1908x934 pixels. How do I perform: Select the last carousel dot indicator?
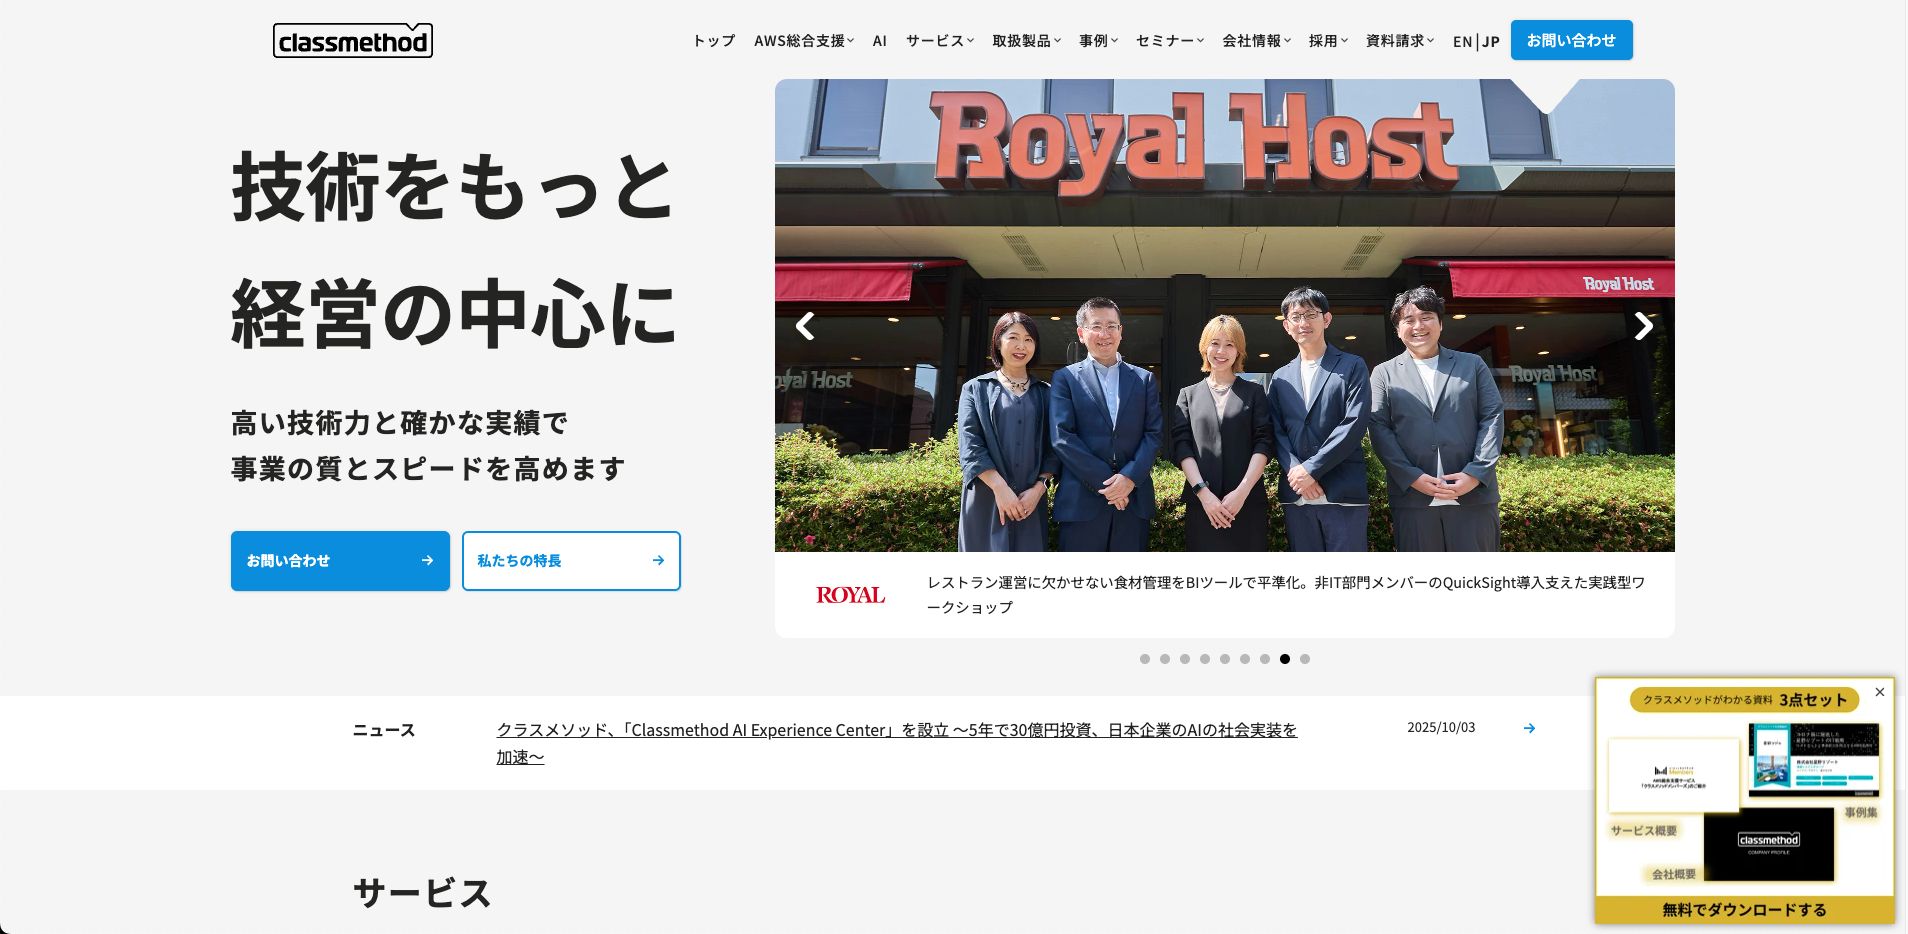(1305, 659)
